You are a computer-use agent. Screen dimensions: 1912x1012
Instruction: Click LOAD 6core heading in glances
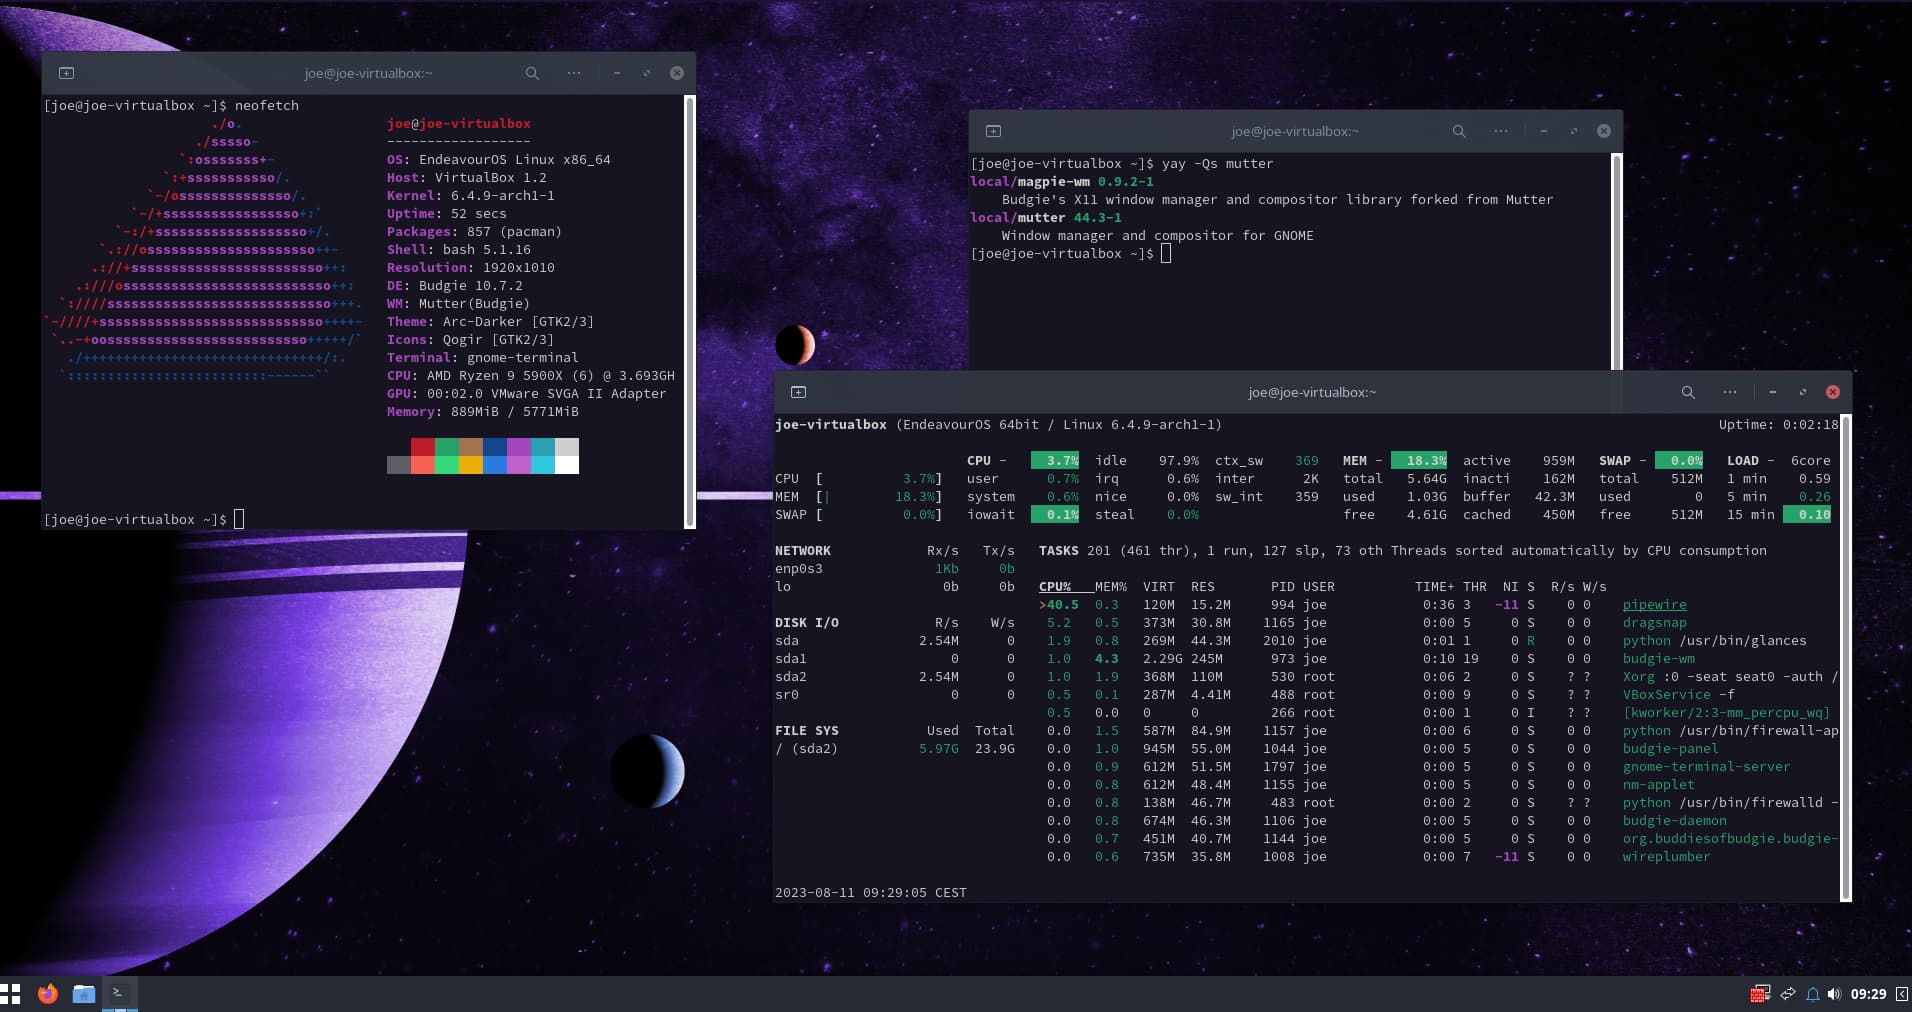pos(1779,461)
